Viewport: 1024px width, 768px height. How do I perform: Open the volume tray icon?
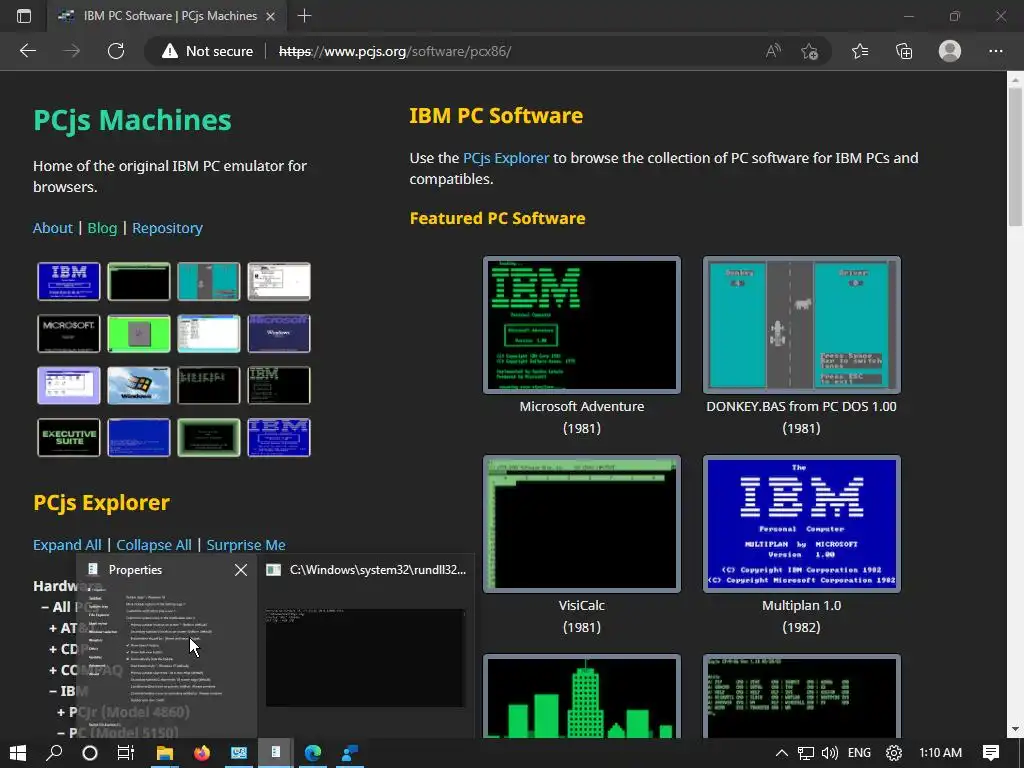click(x=830, y=753)
